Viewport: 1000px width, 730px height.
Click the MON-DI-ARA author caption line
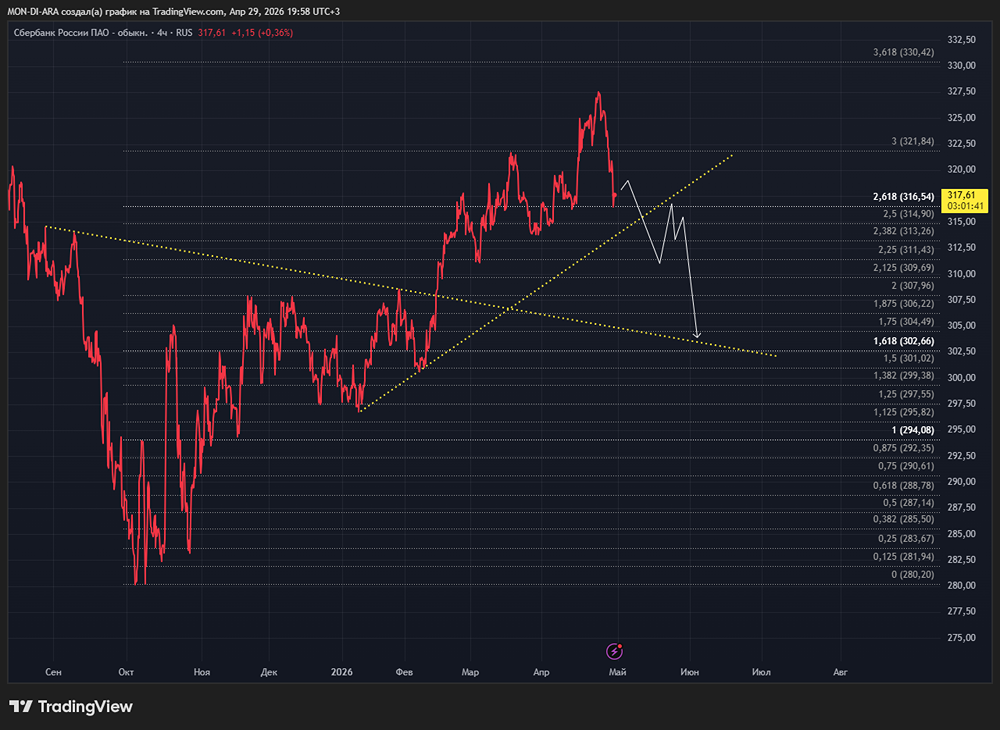click(x=173, y=11)
